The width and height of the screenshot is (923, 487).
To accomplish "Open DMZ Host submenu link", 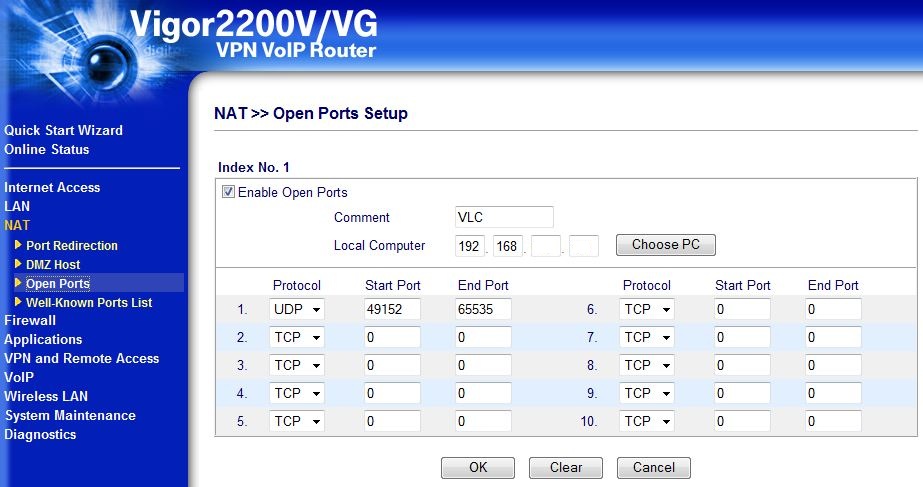I will 53,264.
